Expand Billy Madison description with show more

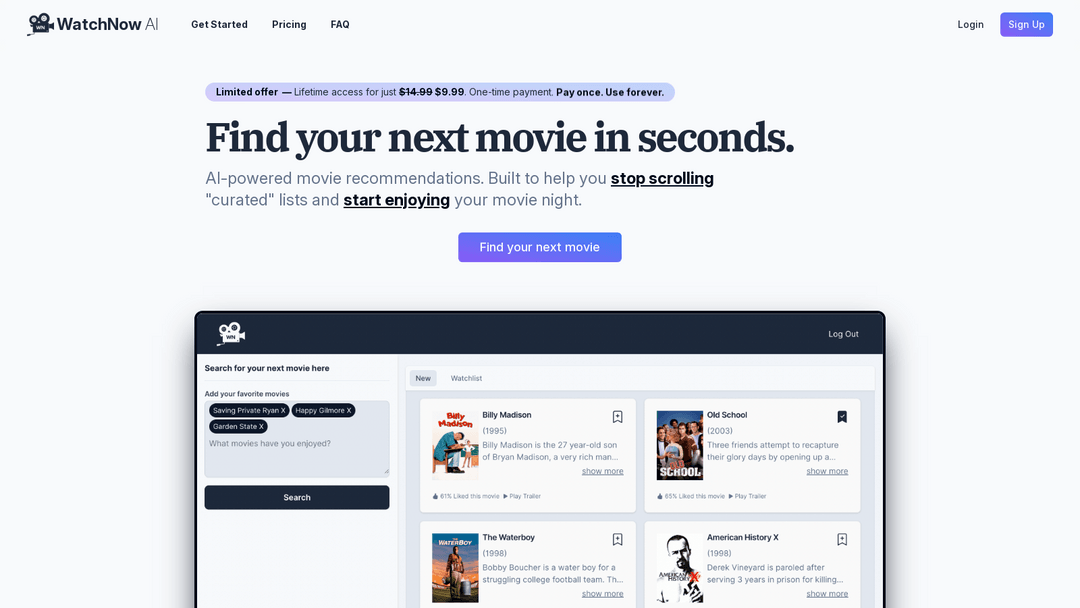602,470
